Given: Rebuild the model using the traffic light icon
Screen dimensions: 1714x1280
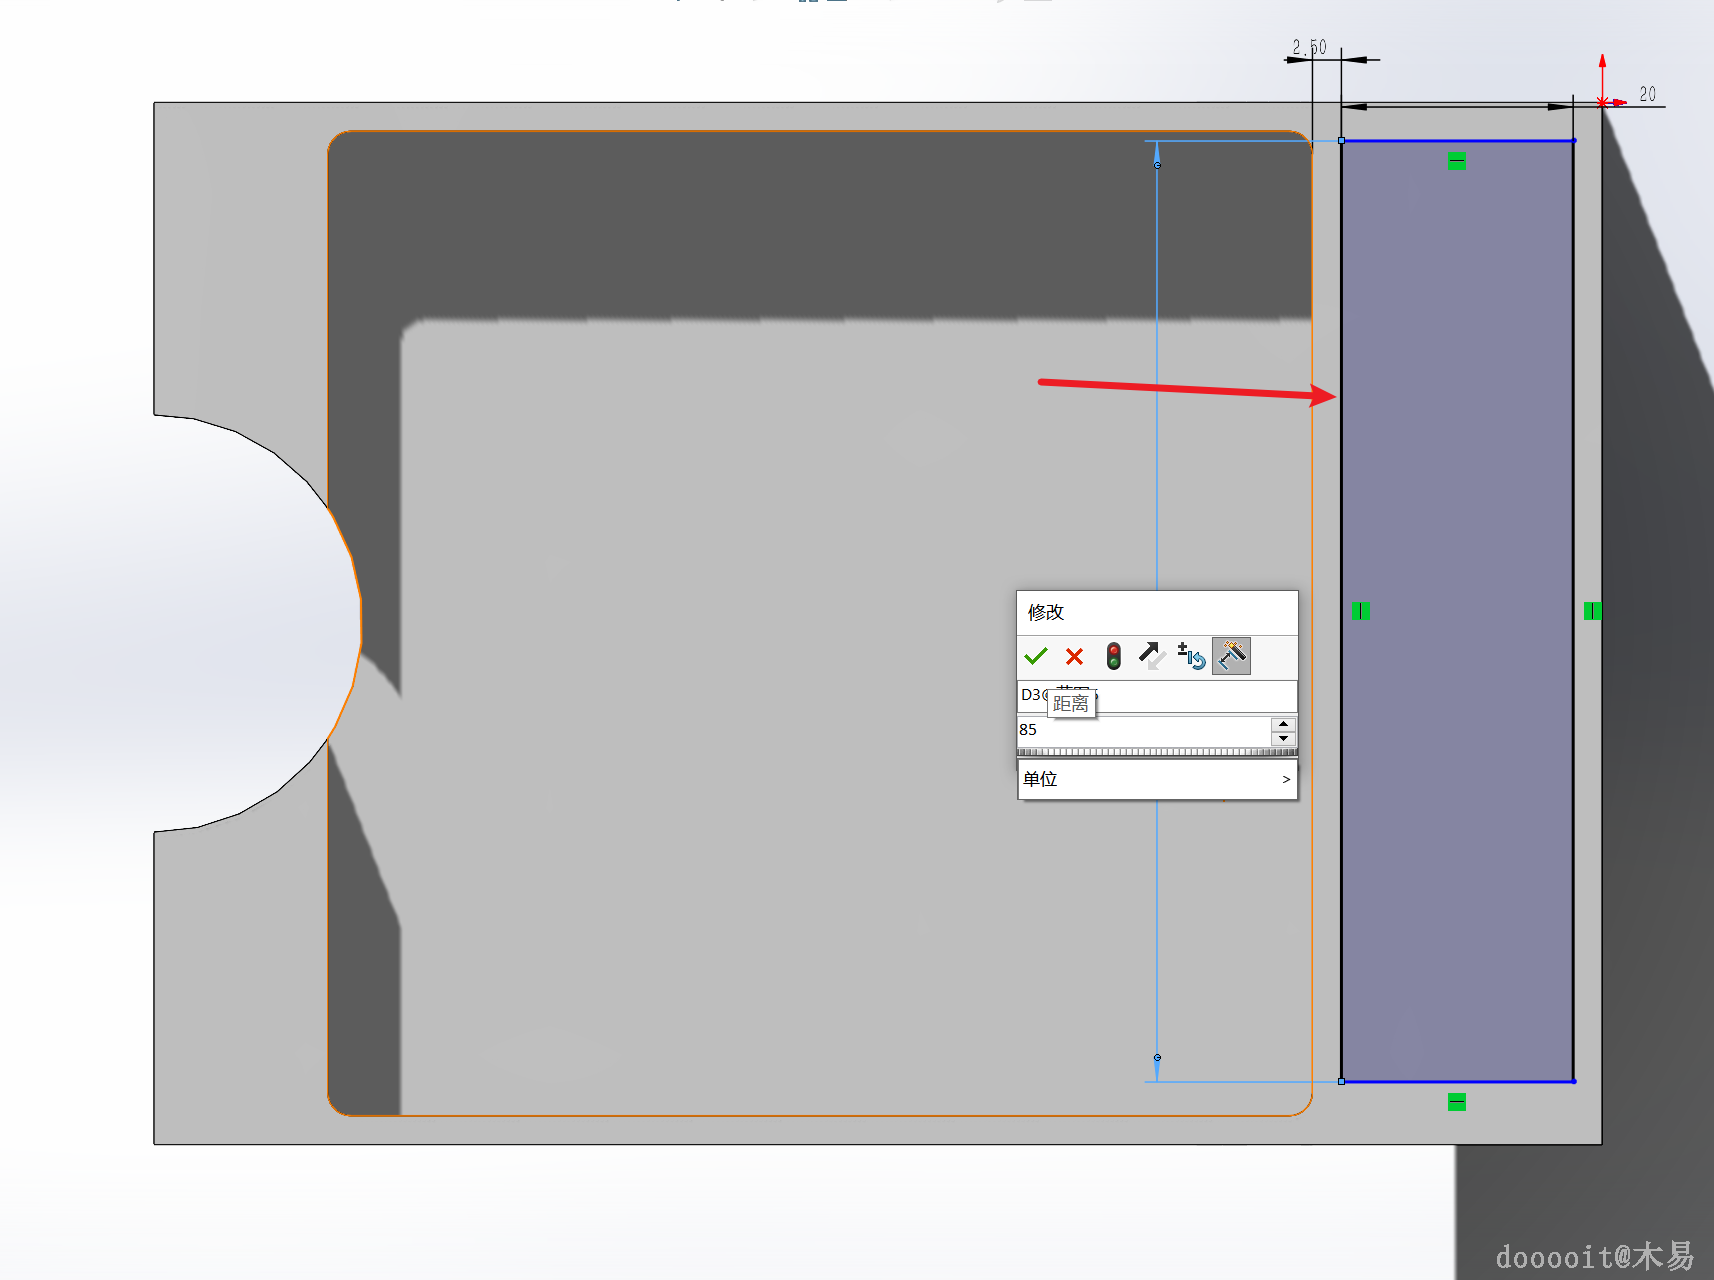Looking at the screenshot, I should pyautogui.click(x=1114, y=656).
